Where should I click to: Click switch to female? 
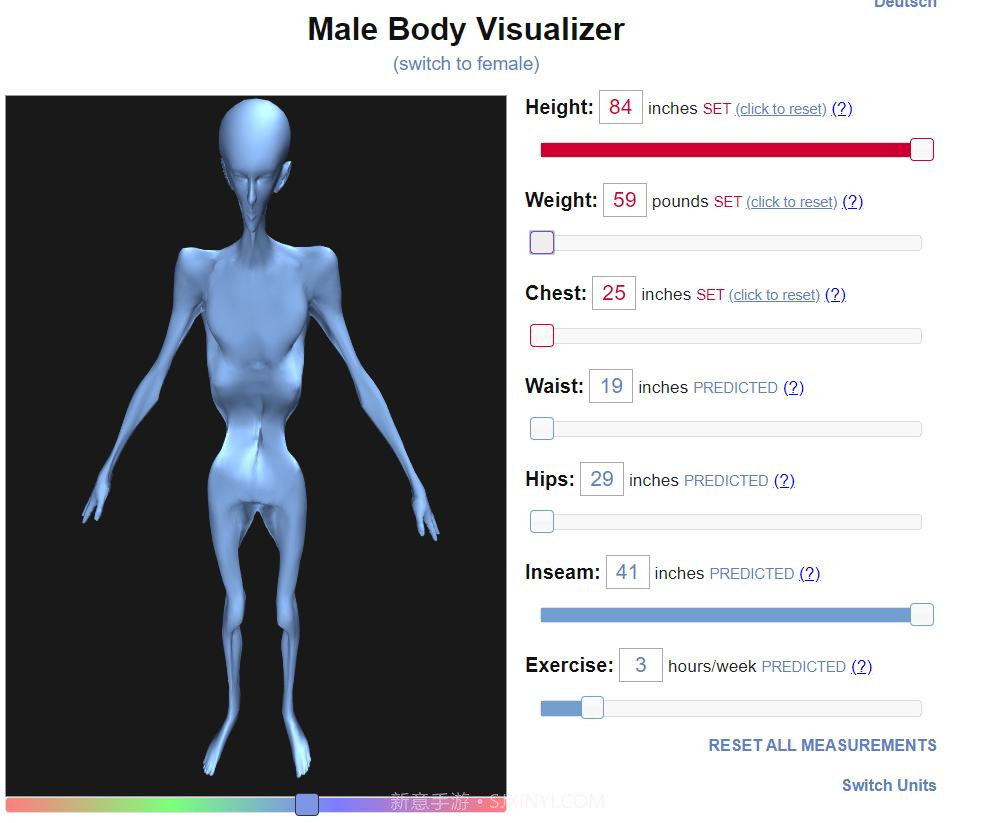466,63
